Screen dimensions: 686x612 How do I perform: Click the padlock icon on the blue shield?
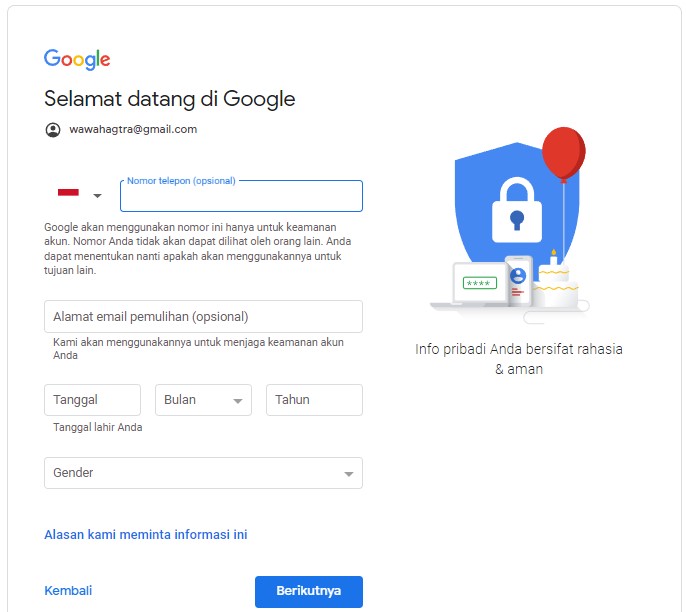click(x=517, y=210)
